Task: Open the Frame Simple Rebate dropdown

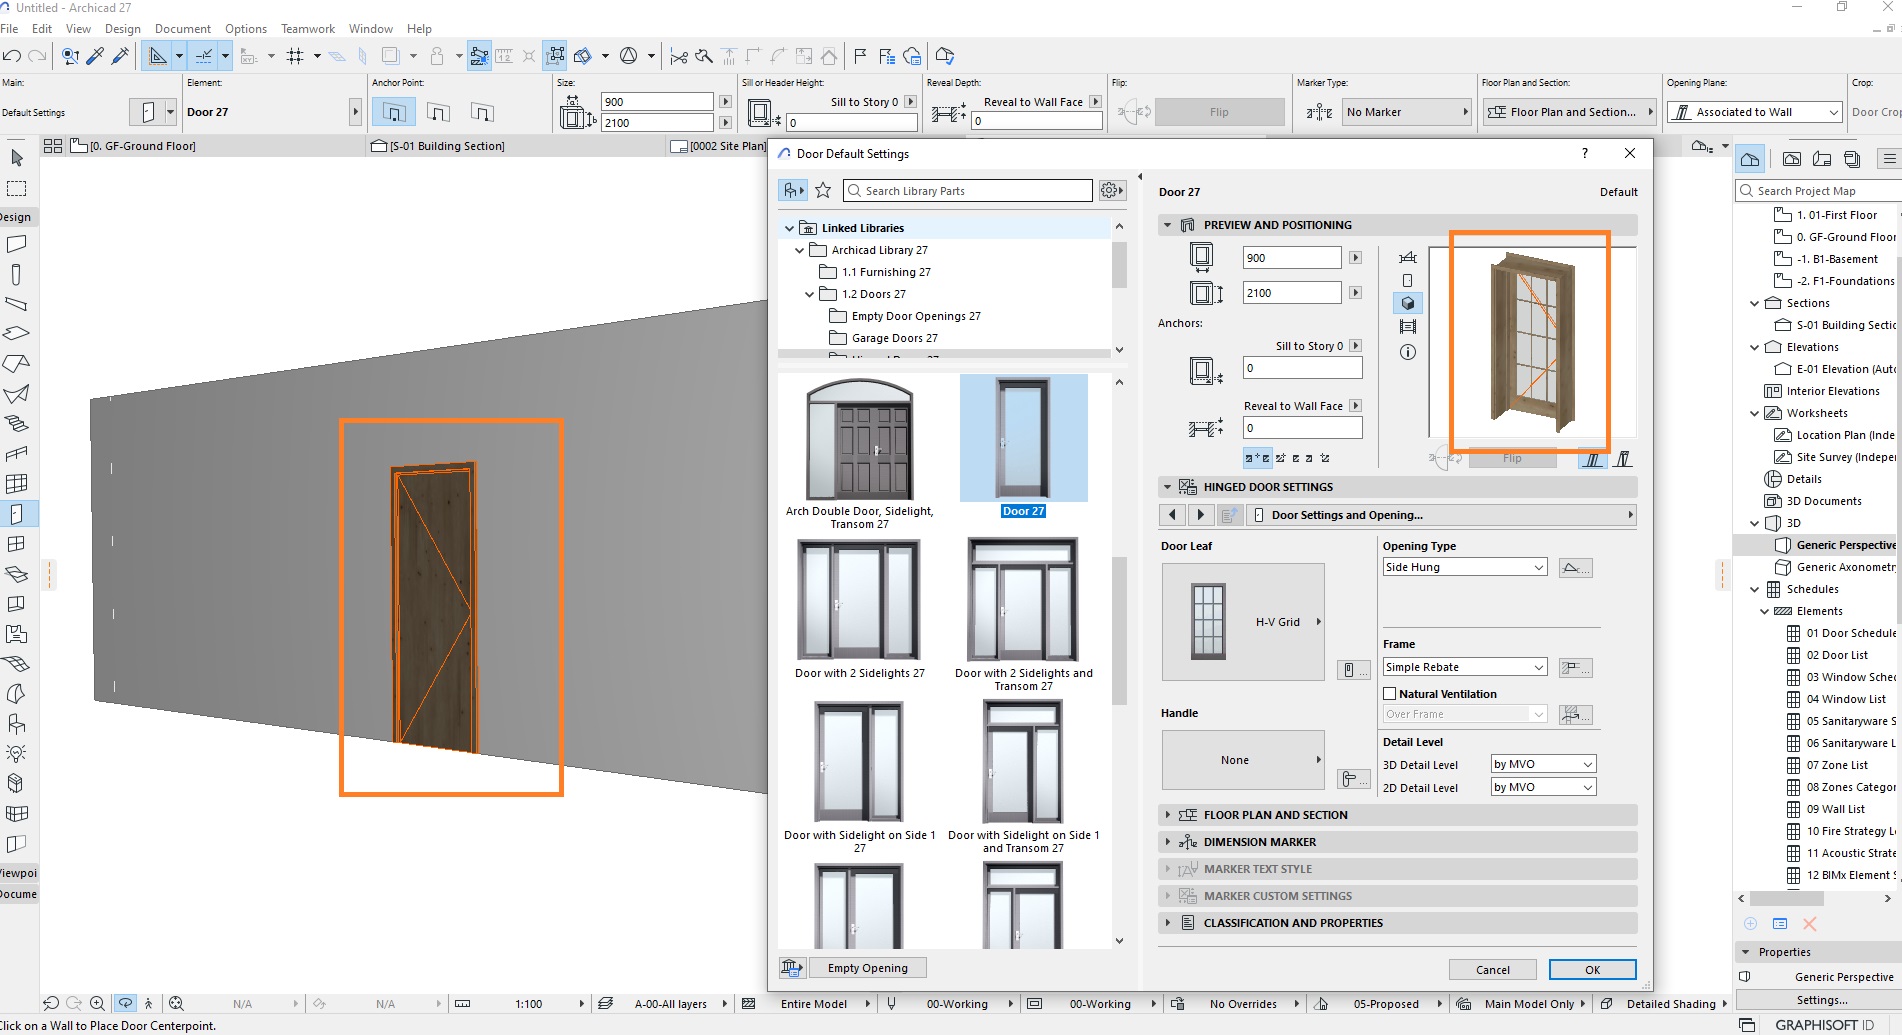Action: [1465, 667]
